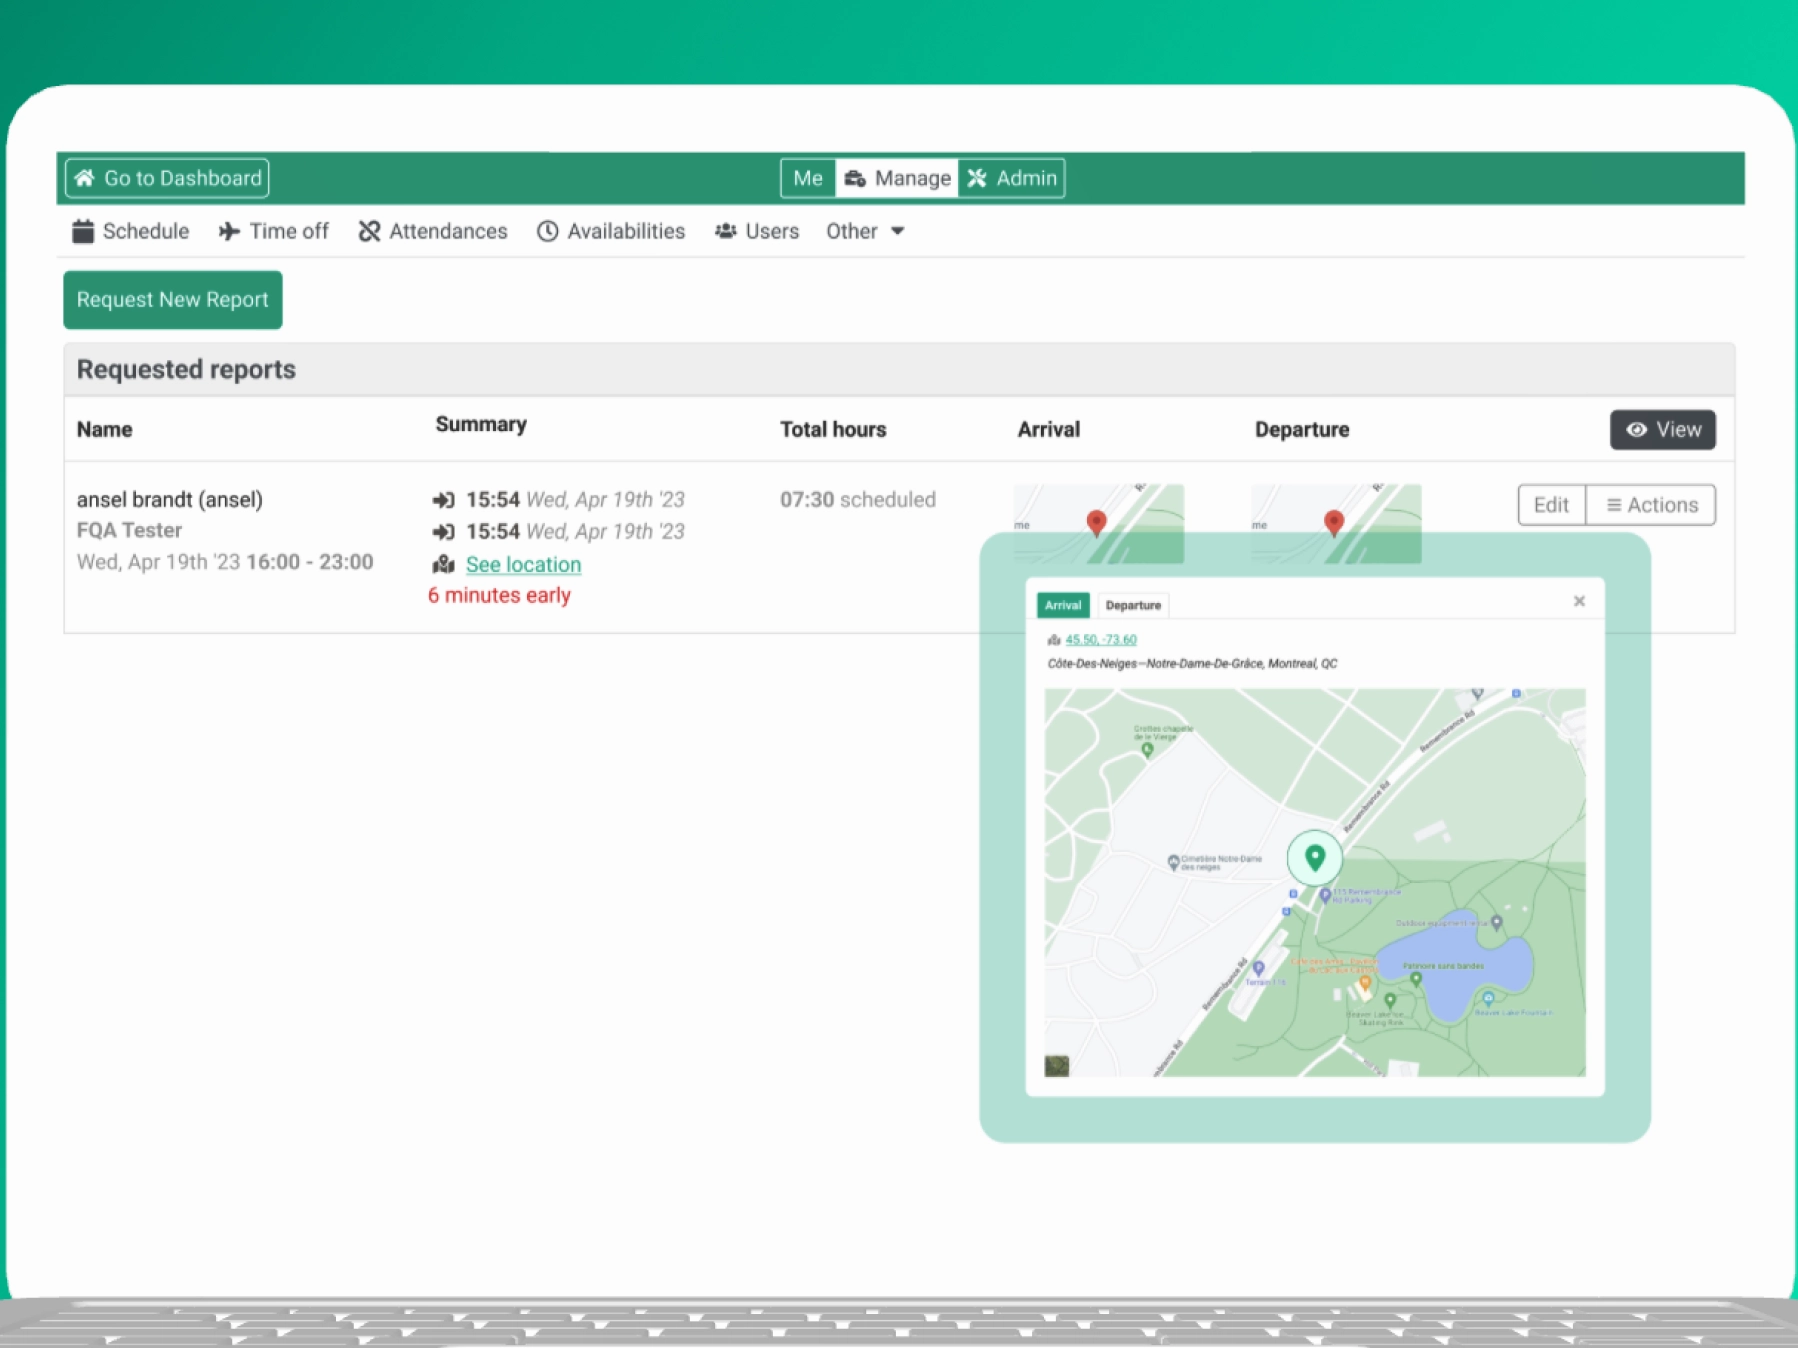The height and width of the screenshot is (1348, 1798).
Task: Click the home icon in Go to Dashboard
Action: (x=85, y=178)
